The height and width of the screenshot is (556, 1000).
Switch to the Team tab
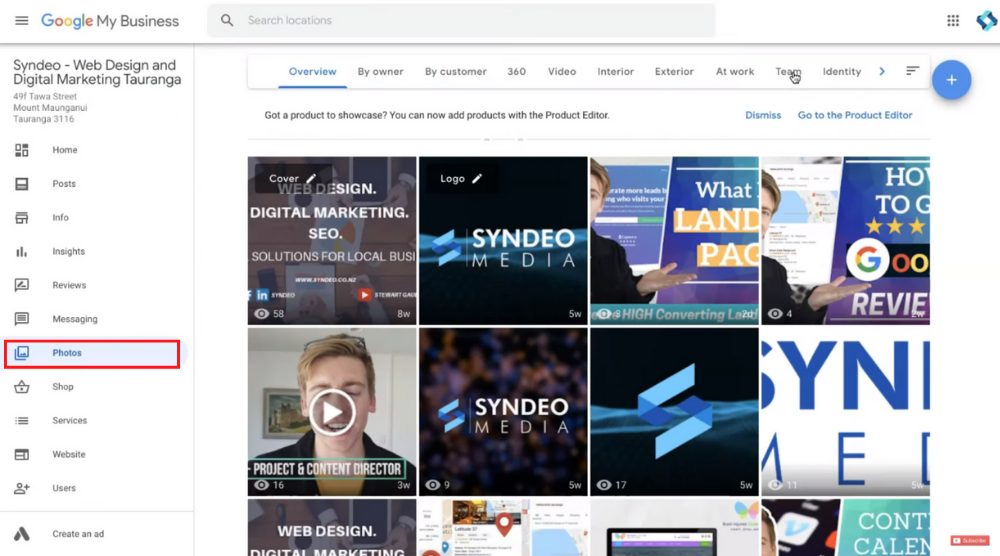[x=788, y=71]
